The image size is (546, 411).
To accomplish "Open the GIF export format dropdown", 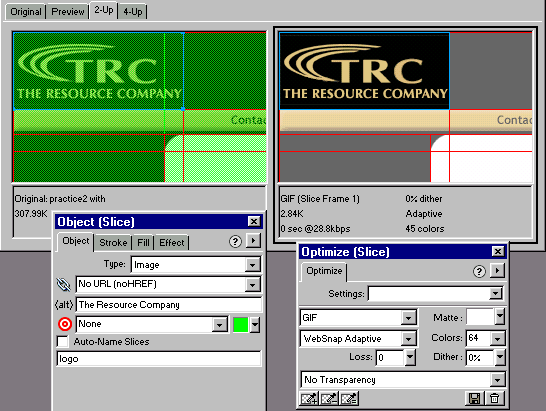I will [x=408, y=318].
